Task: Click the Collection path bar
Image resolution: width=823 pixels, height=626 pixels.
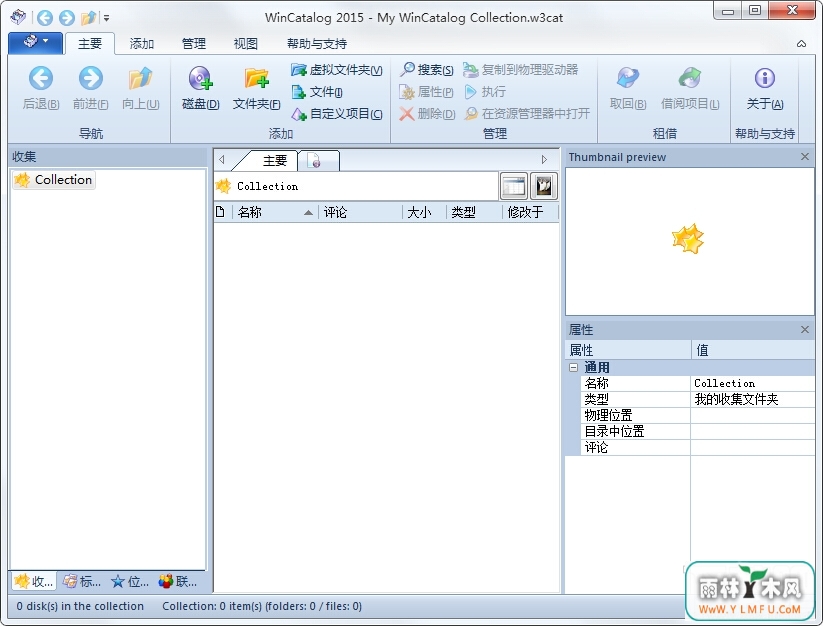Action: point(356,186)
